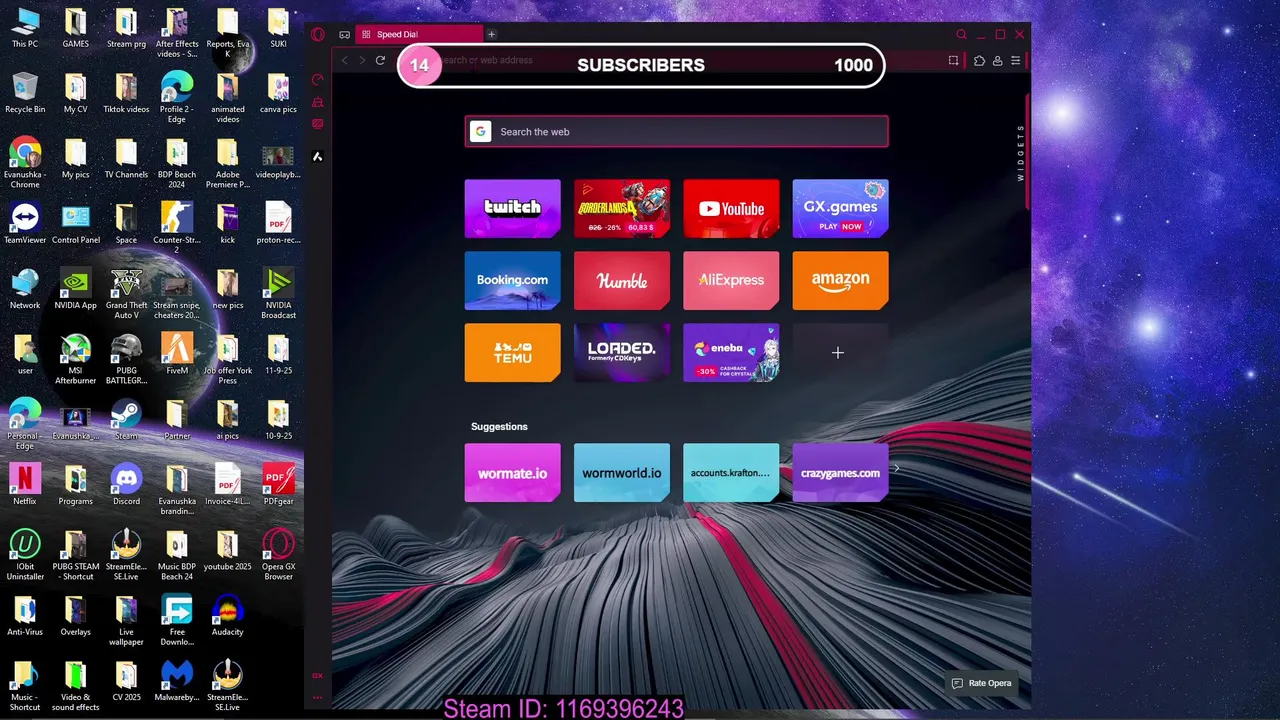The height and width of the screenshot is (720, 1280).
Task: Select Discord desktop shortcut
Action: tap(126, 485)
